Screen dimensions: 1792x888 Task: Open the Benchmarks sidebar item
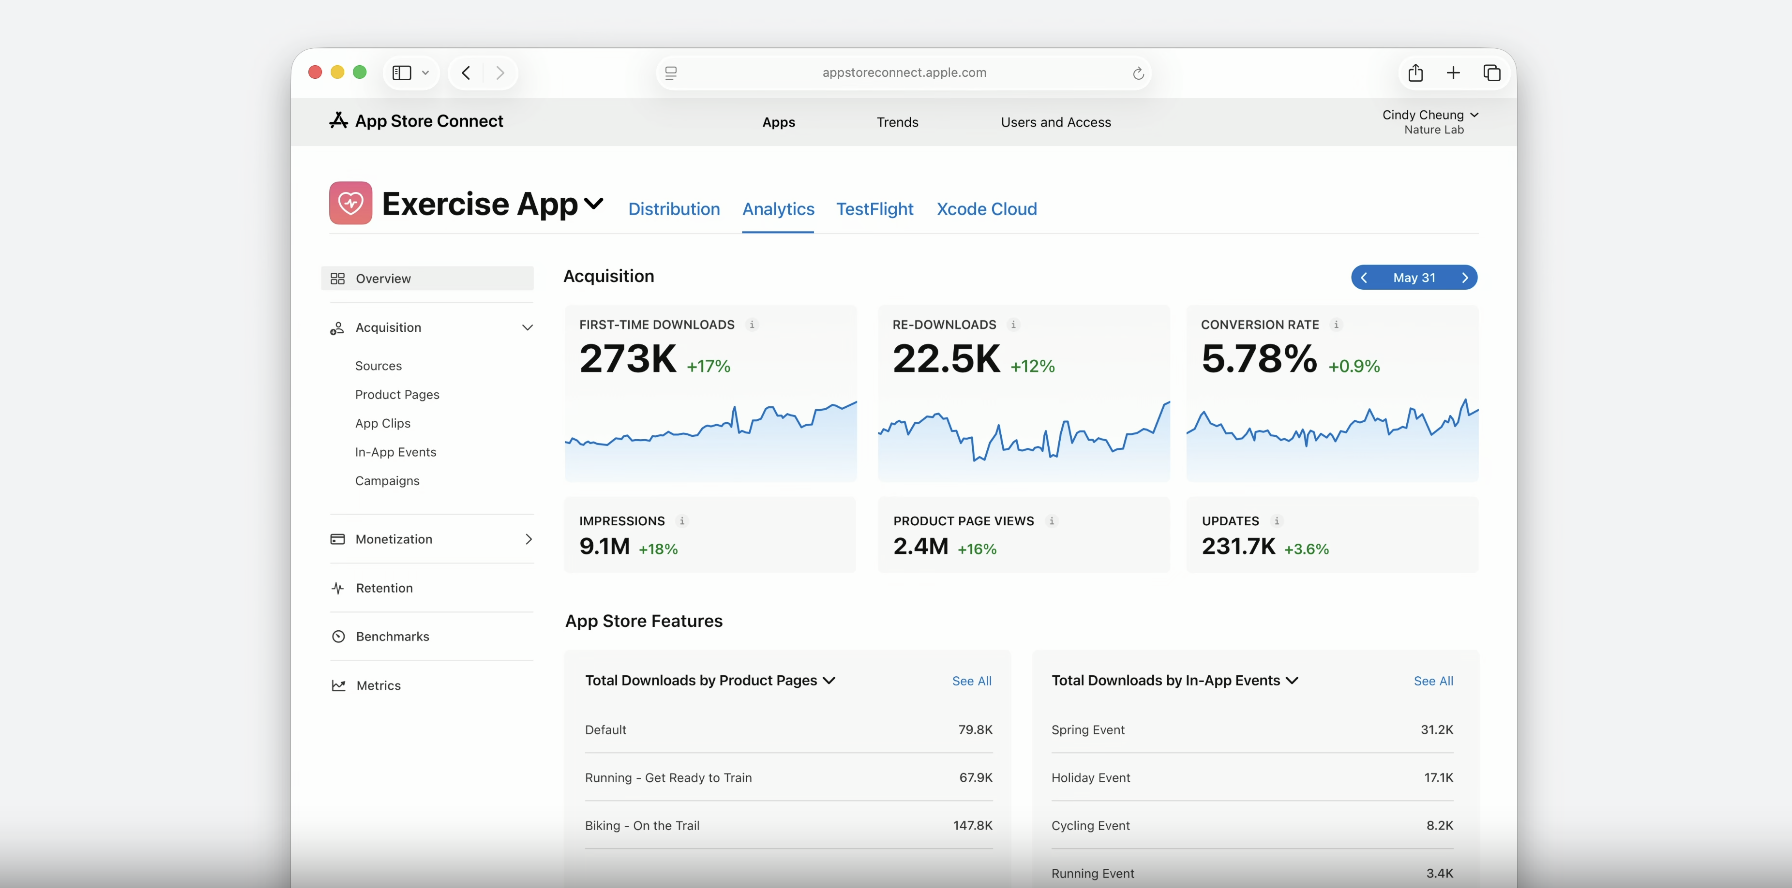click(x=392, y=637)
